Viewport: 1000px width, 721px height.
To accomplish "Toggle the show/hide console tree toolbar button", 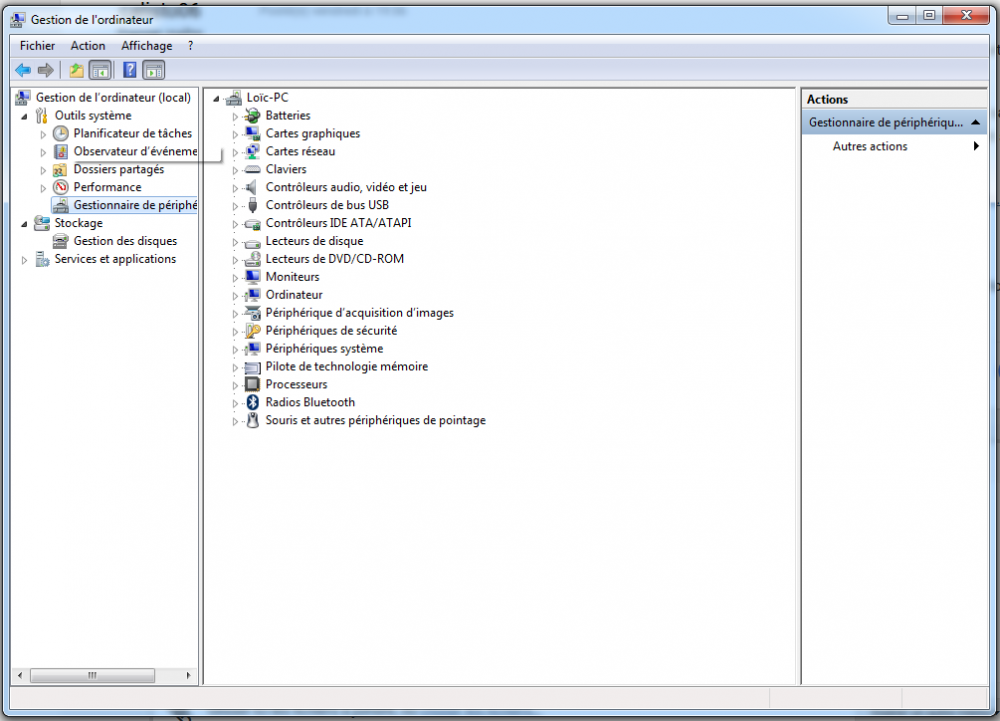I will (100, 70).
